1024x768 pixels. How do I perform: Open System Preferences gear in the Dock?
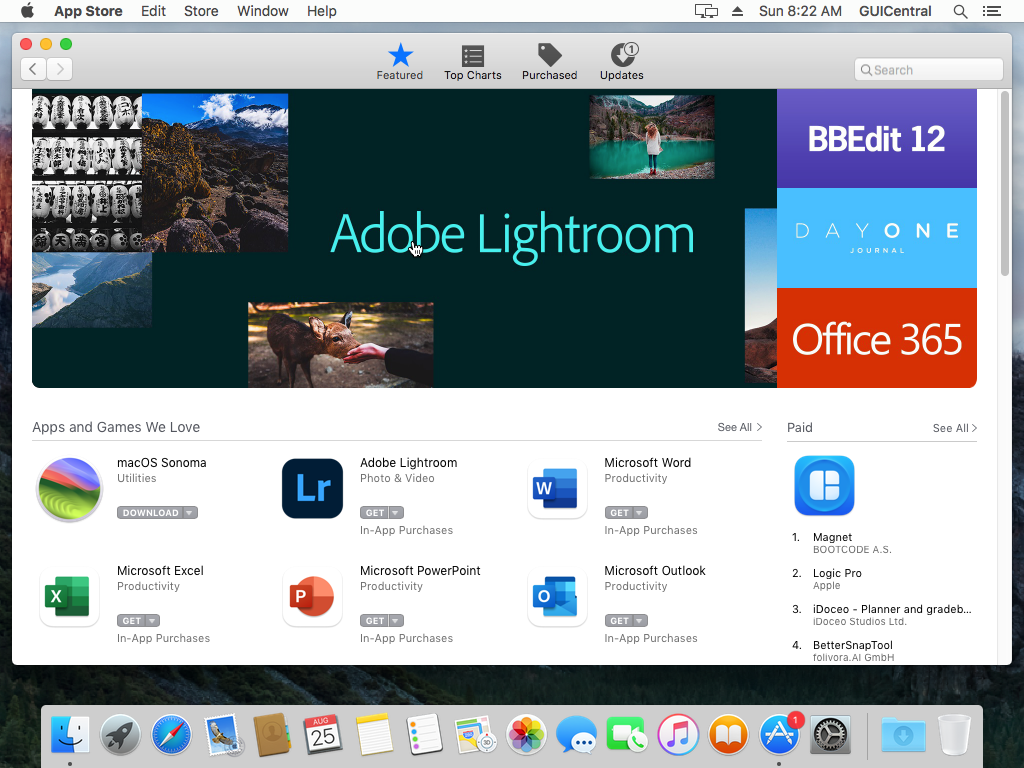830,735
